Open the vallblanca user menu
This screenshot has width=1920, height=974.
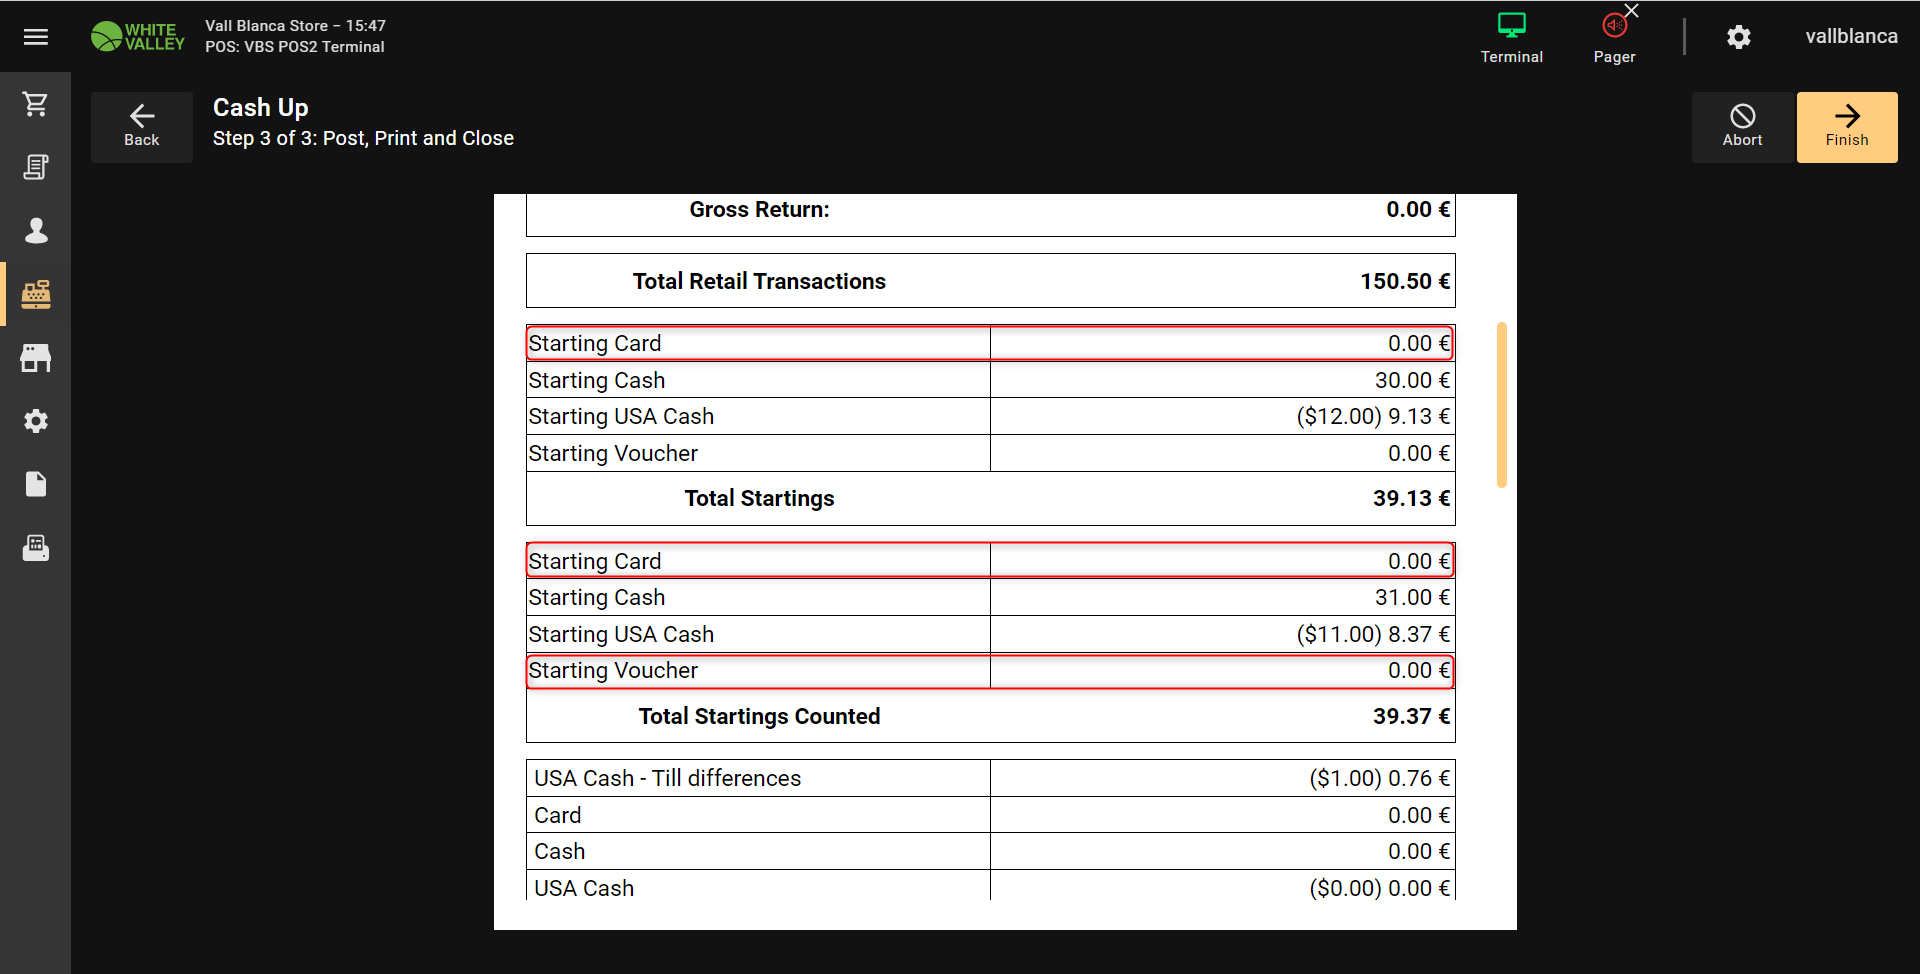point(1851,37)
